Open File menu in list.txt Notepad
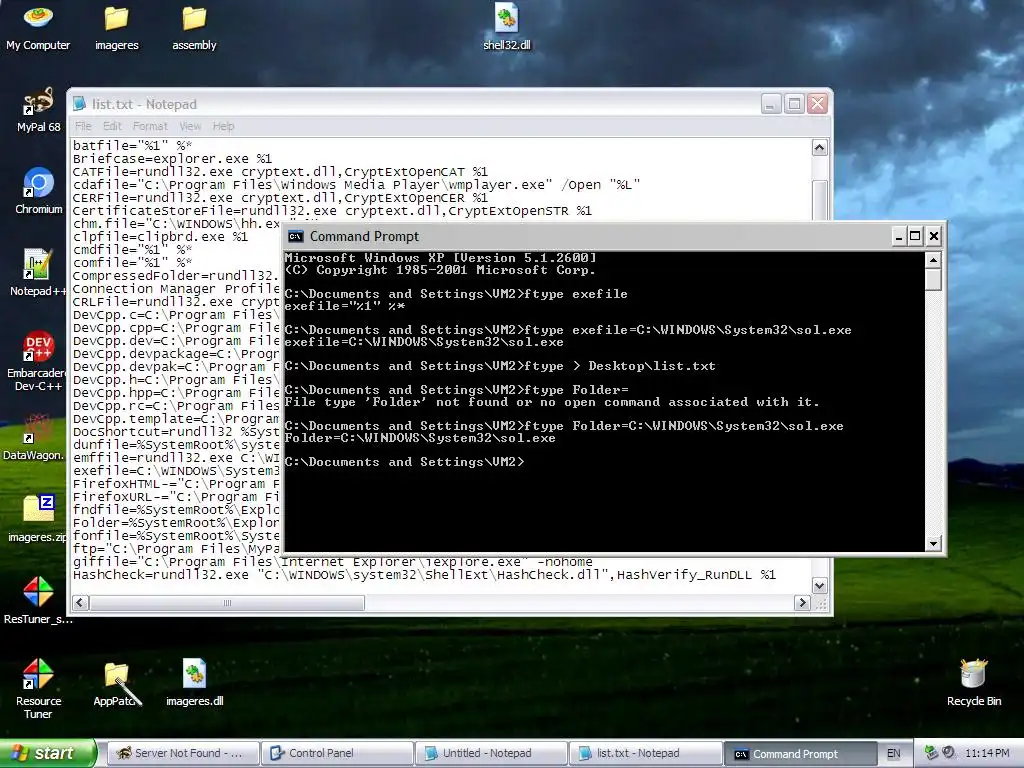Screen dimensions: 1024x768 (83, 126)
